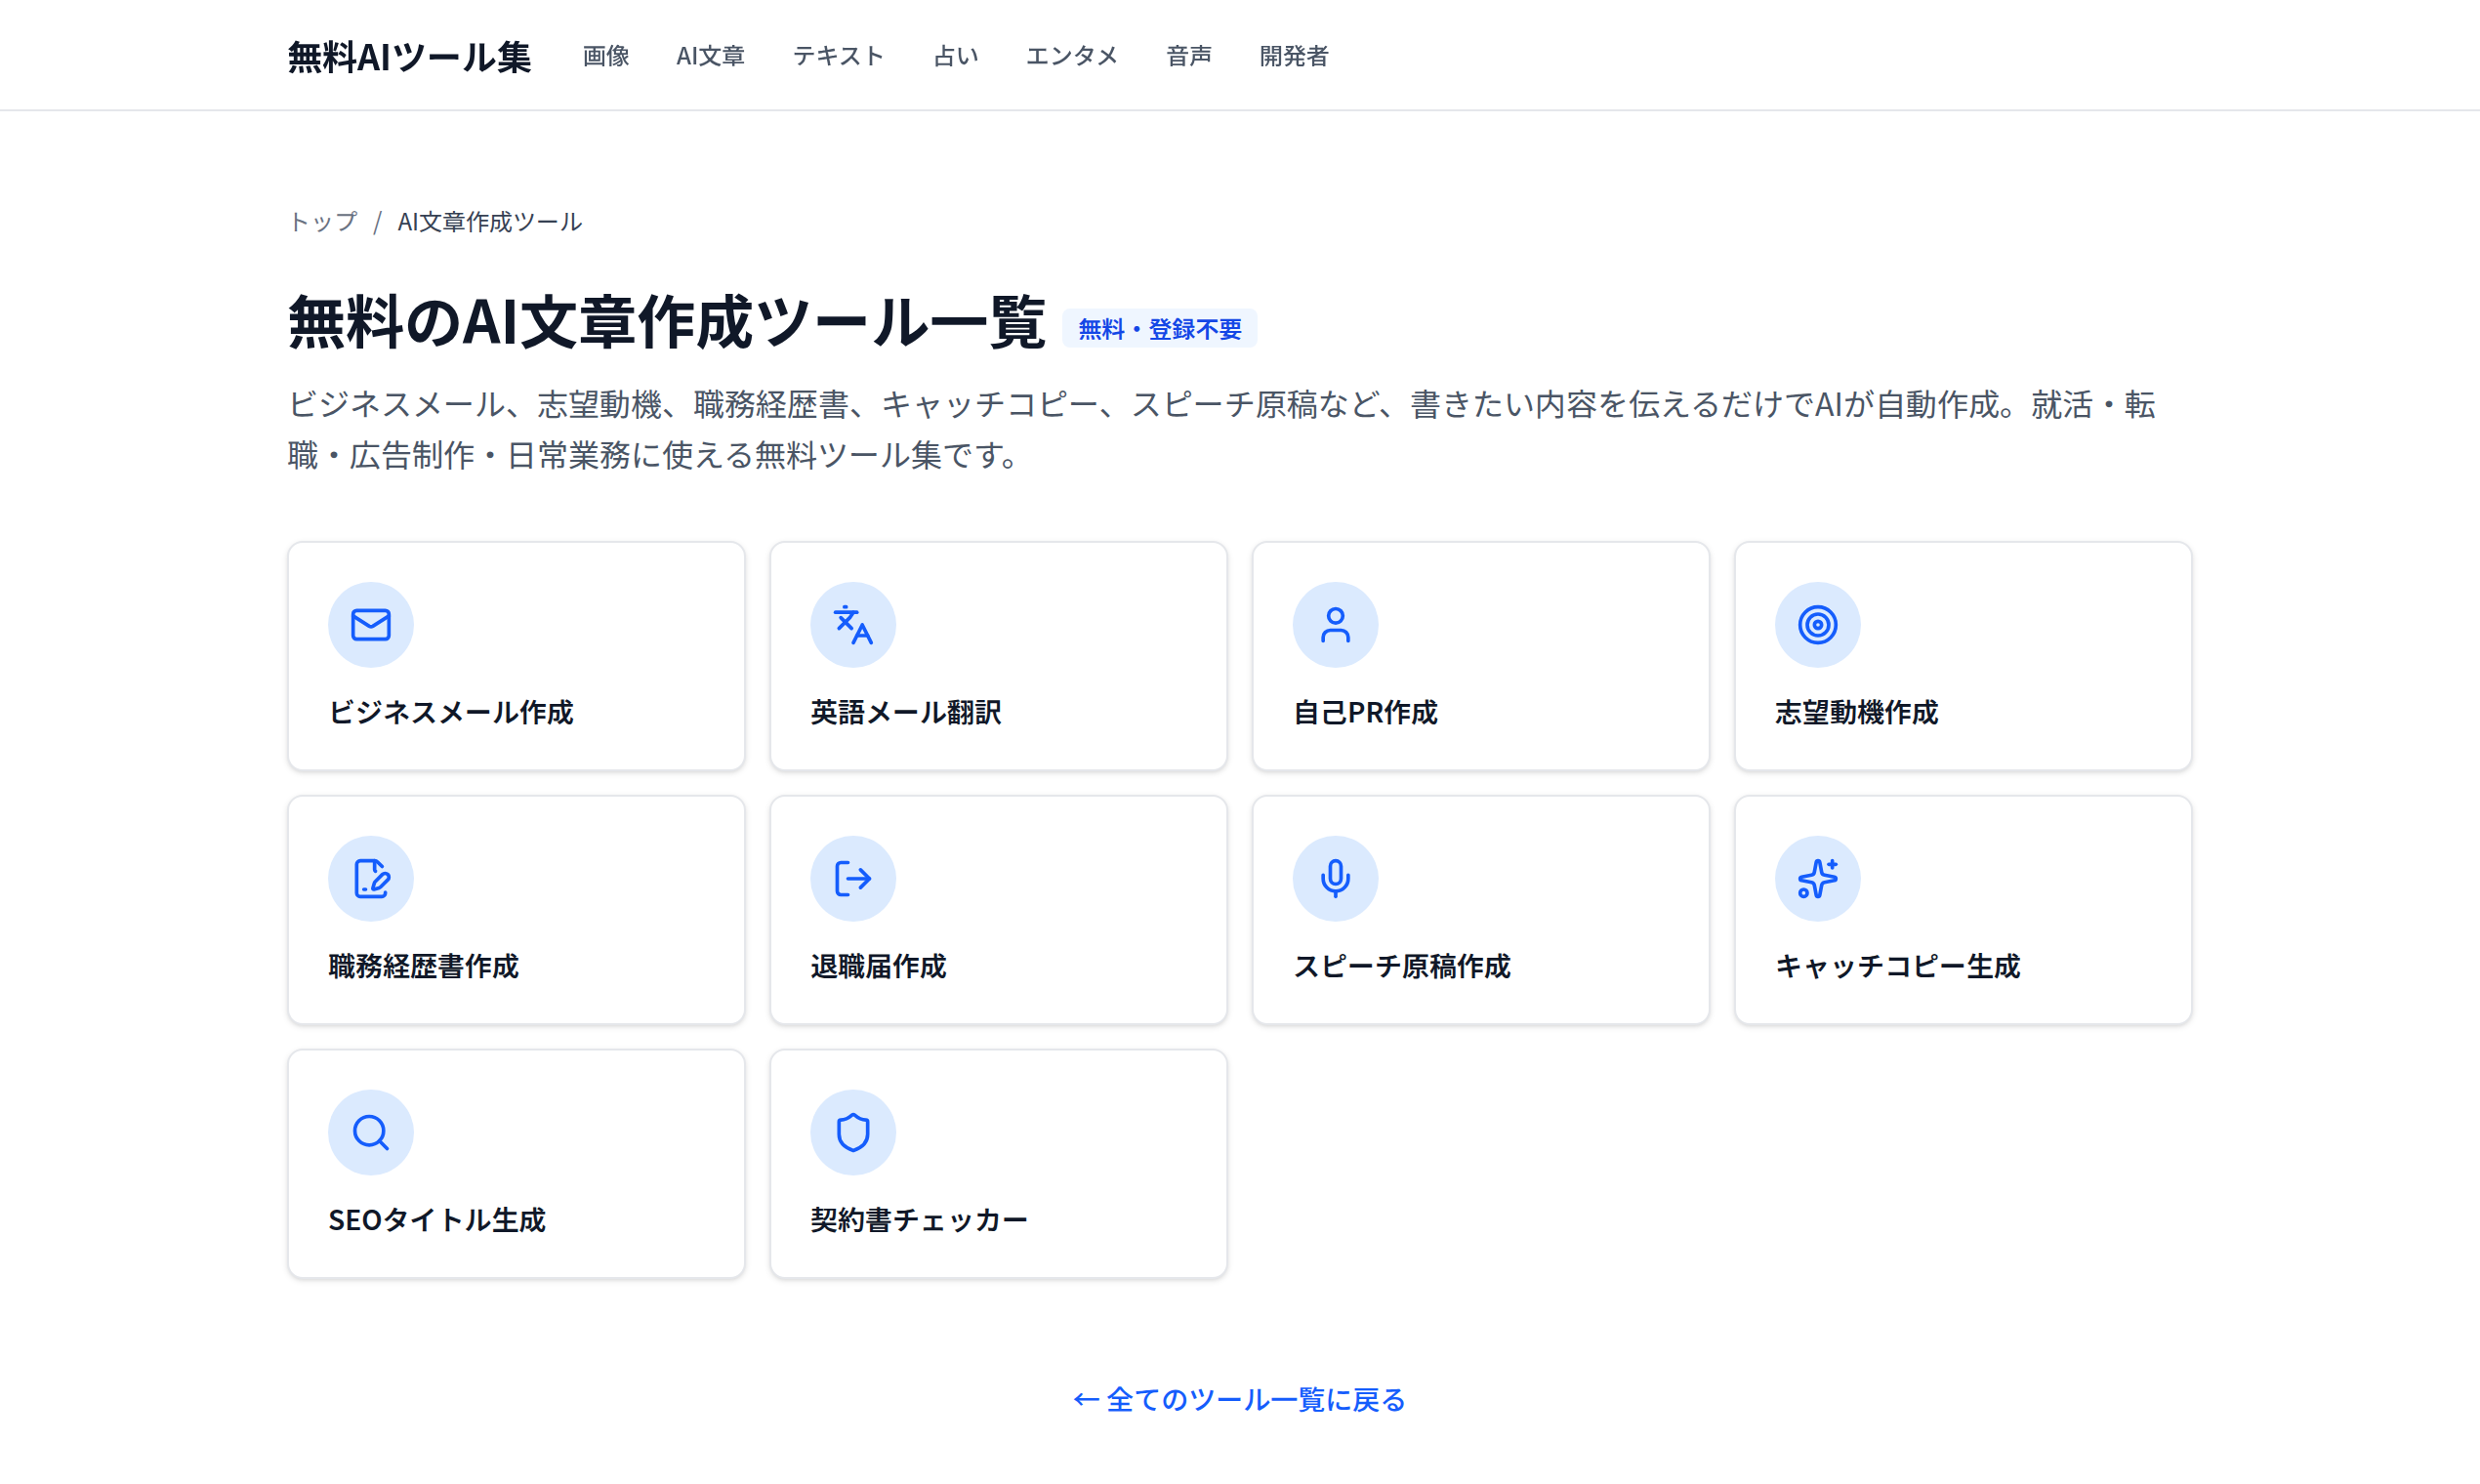Select the translation icon on 英語メール翻訳

(853, 623)
